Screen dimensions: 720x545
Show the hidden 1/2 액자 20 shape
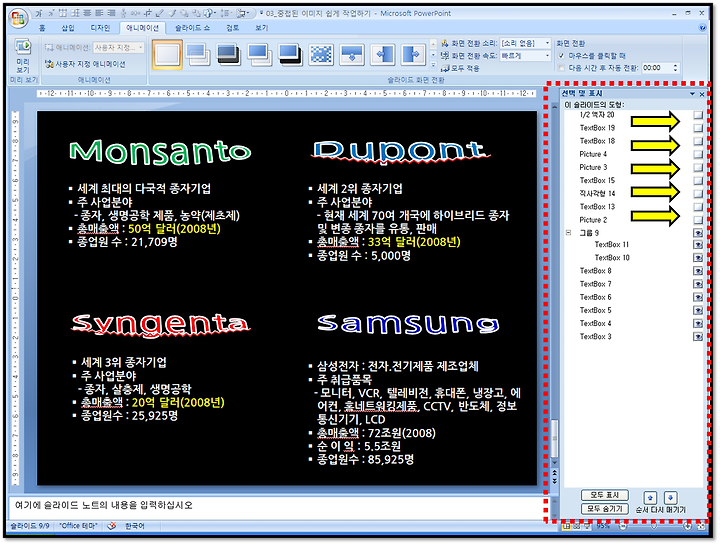698,114
